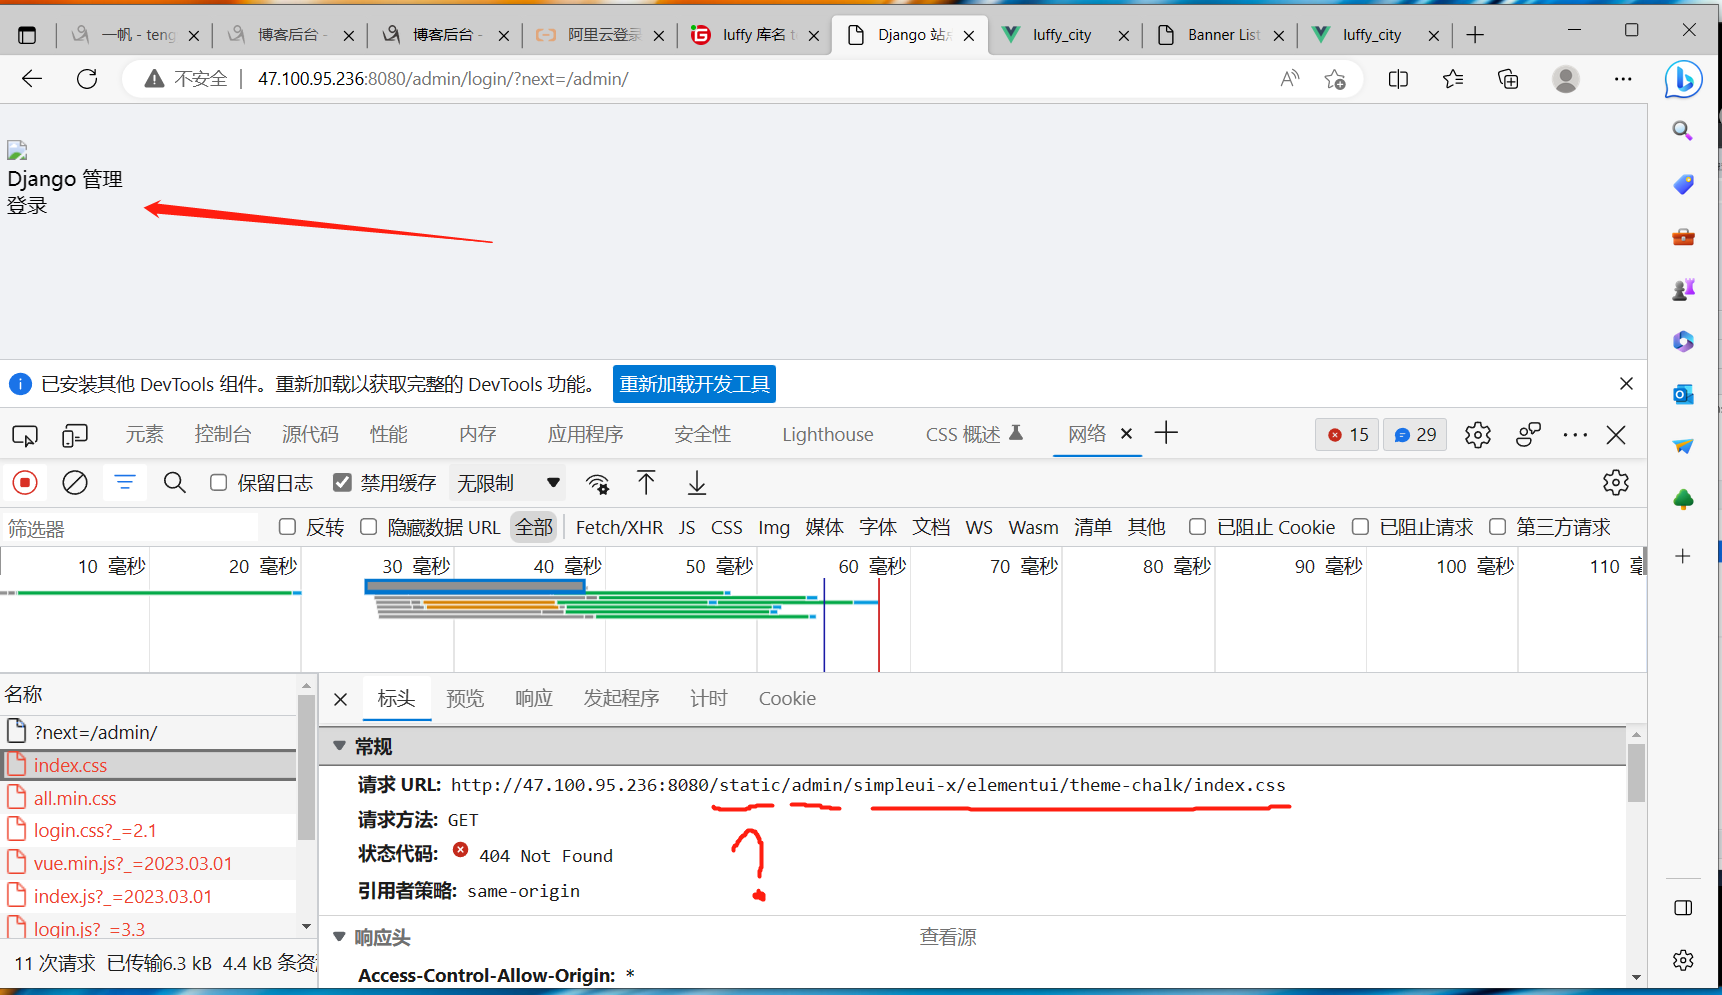1722x995 pixels.
Task: Uncheck the 禁用缓存 checkbox
Action: [x=342, y=483]
